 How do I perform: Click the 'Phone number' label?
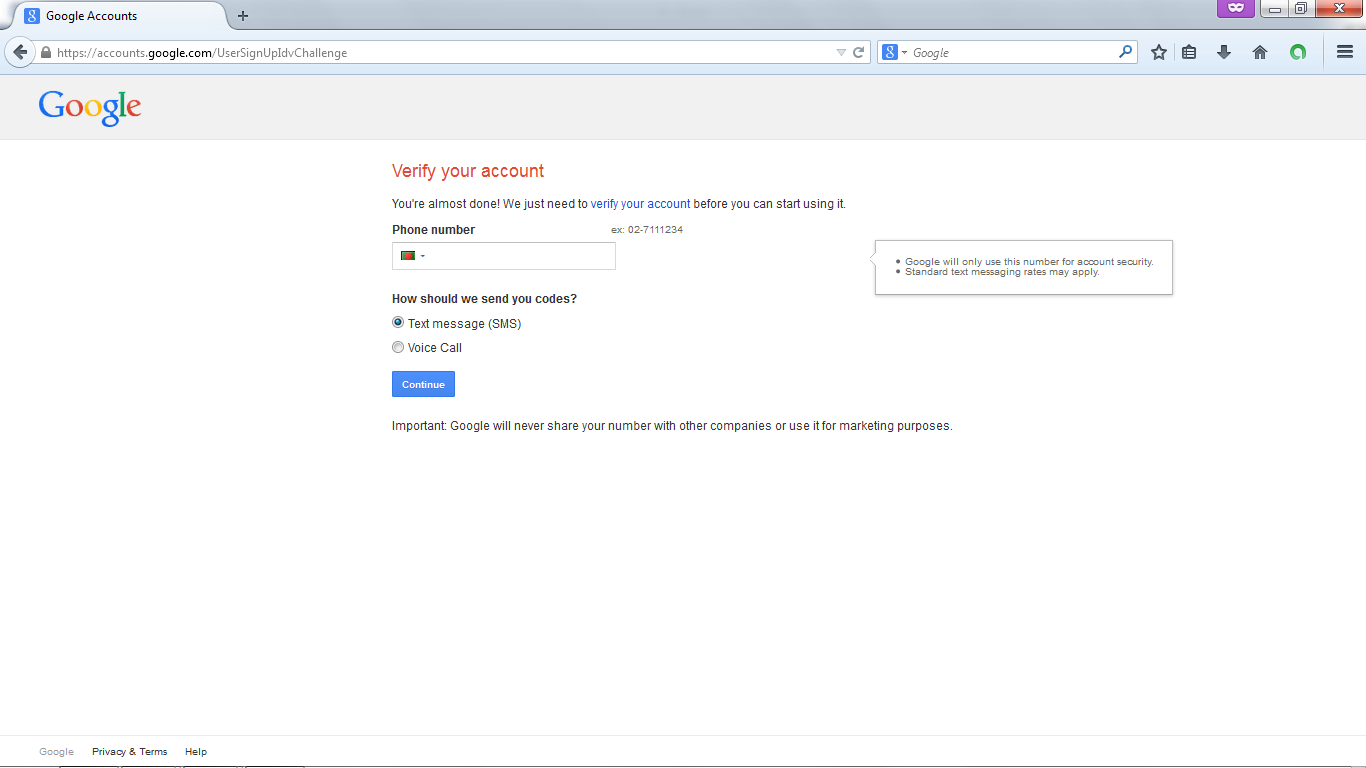433,230
